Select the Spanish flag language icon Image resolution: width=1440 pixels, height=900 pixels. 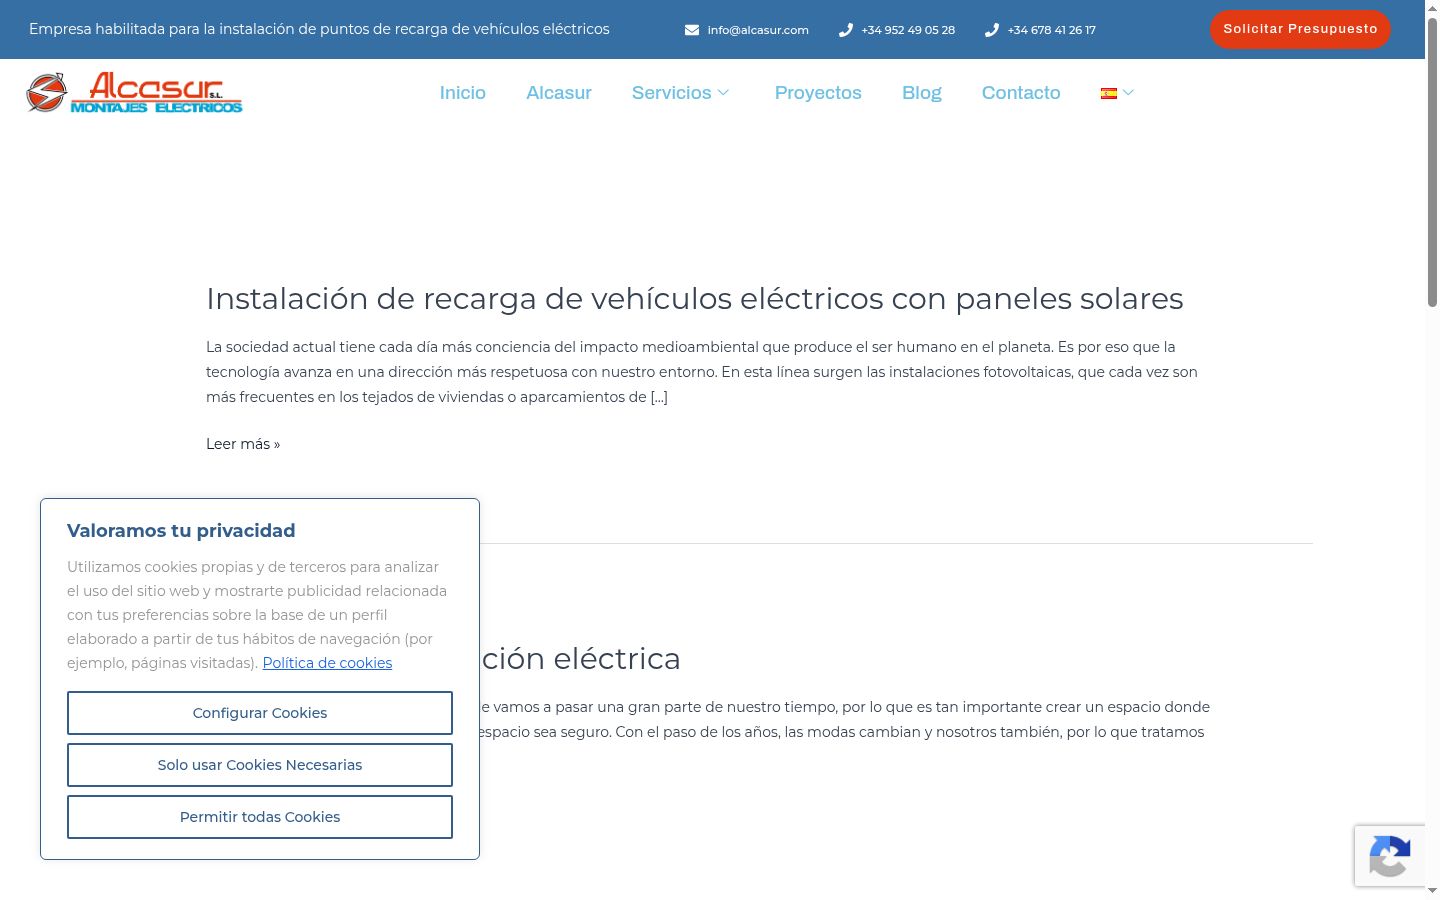point(1109,93)
